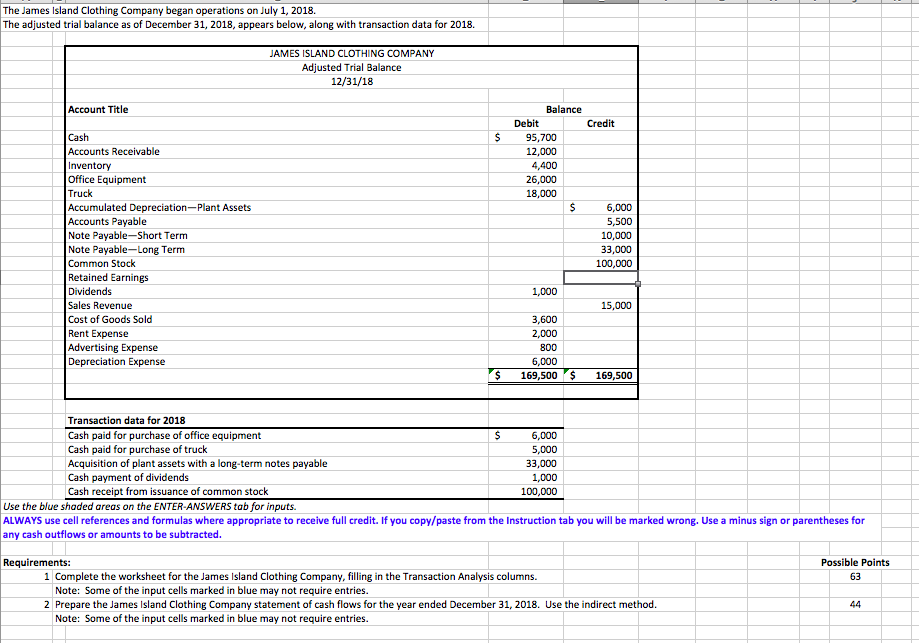The width and height of the screenshot is (919, 643).
Task: Select the Advertising Expense label
Action: click(x=113, y=348)
